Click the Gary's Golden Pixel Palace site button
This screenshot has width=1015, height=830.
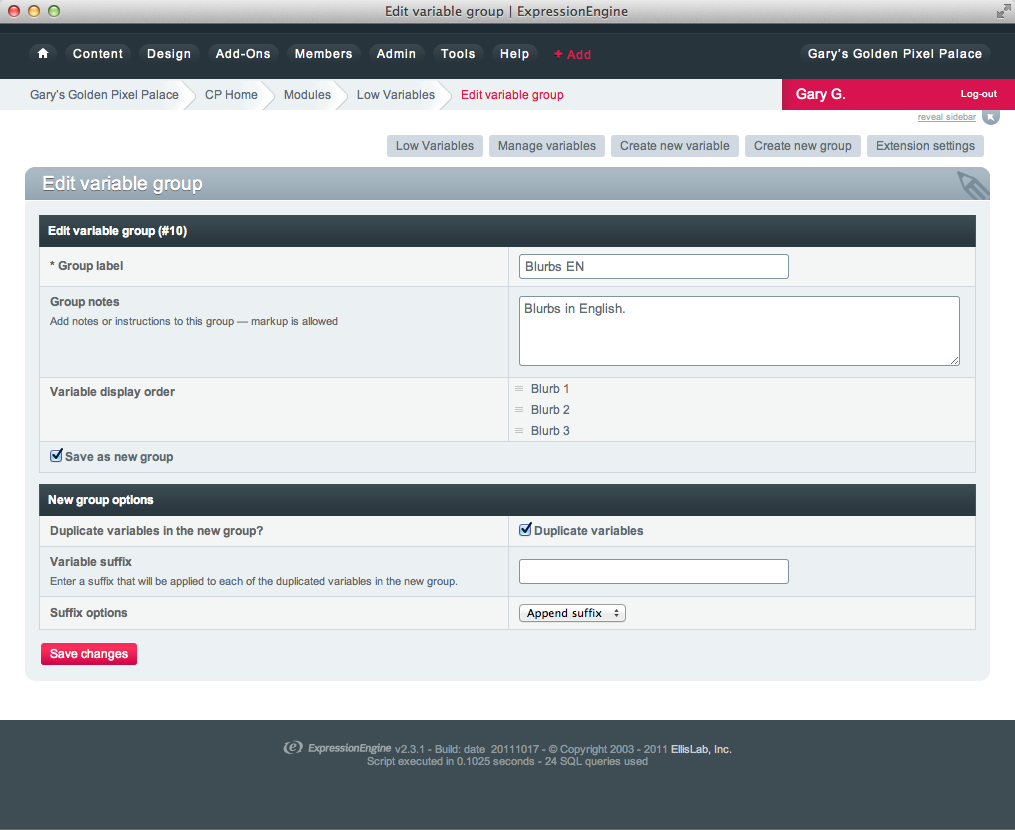click(895, 54)
